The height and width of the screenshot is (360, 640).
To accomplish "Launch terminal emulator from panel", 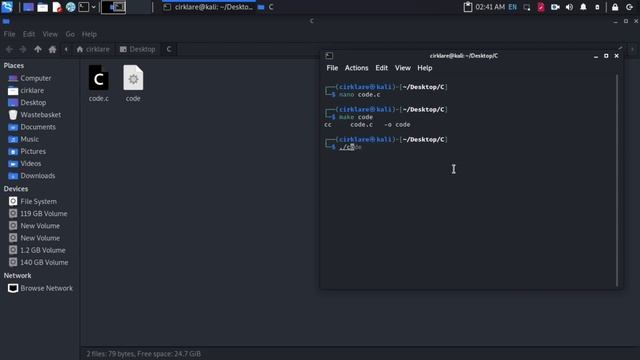I will point(84,7).
